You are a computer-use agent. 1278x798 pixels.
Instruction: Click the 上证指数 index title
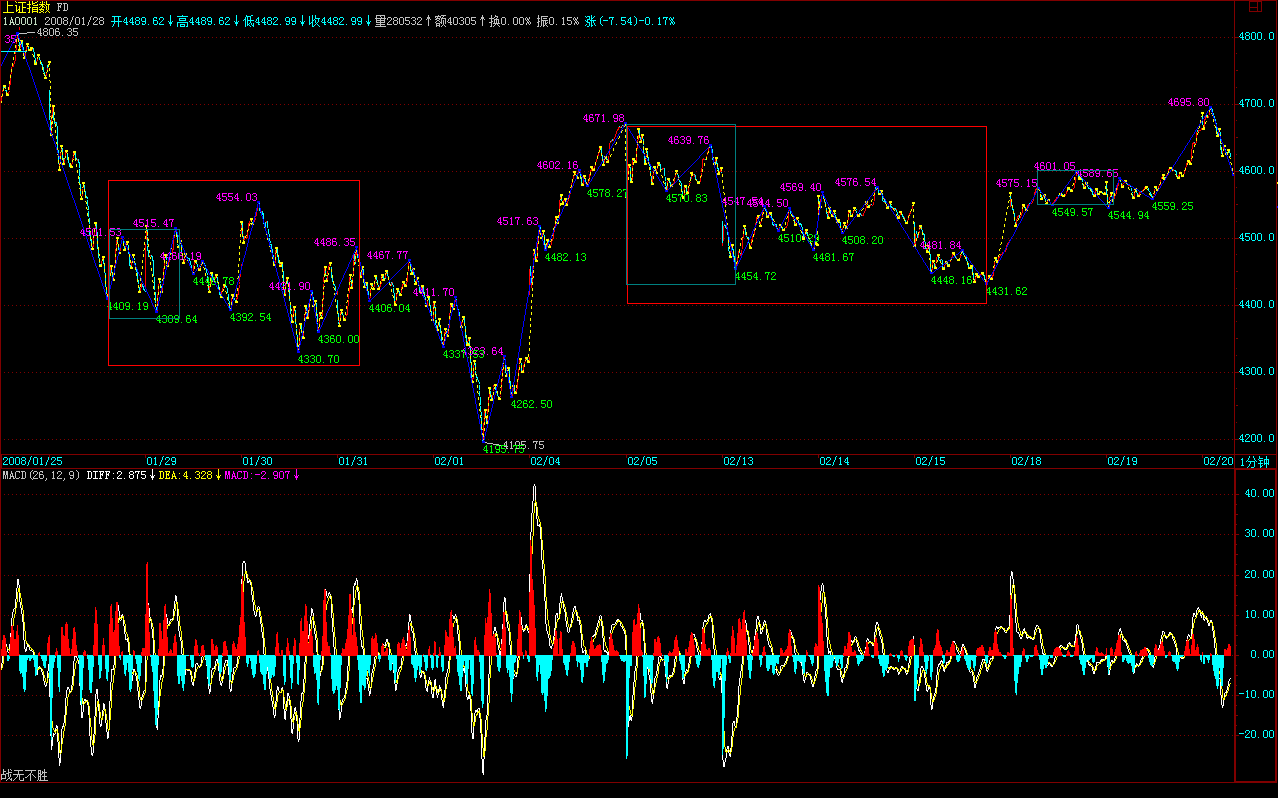tap(27, 7)
